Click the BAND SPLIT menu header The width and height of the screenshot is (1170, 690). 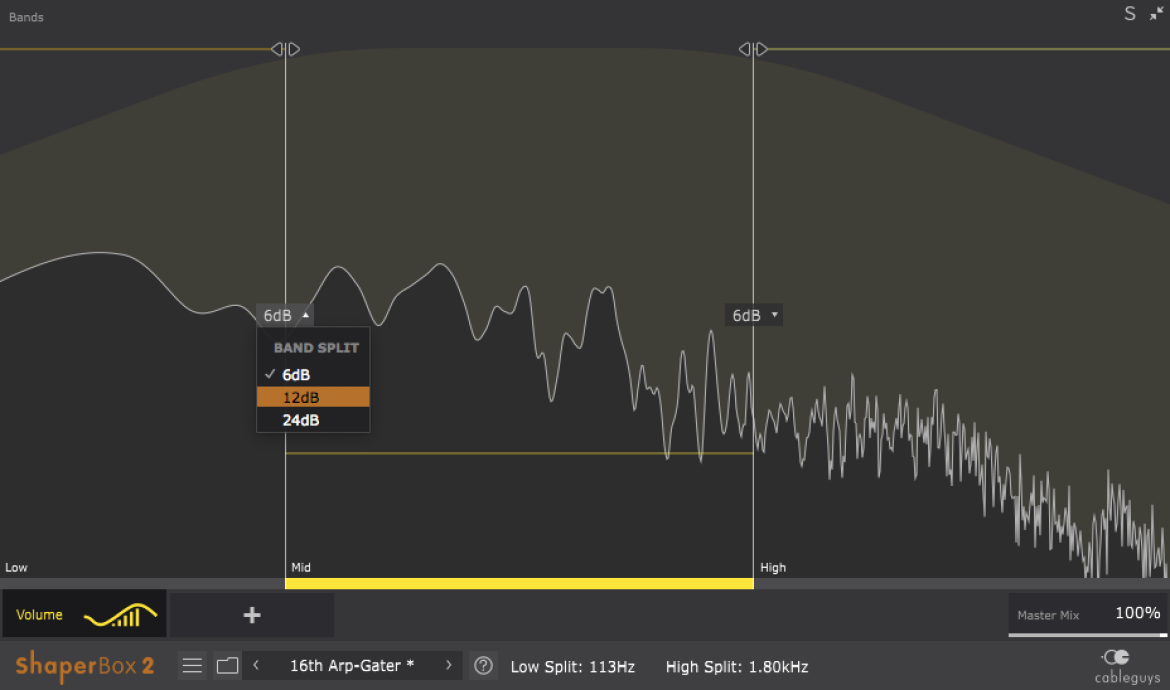click(x=316, y=348)
